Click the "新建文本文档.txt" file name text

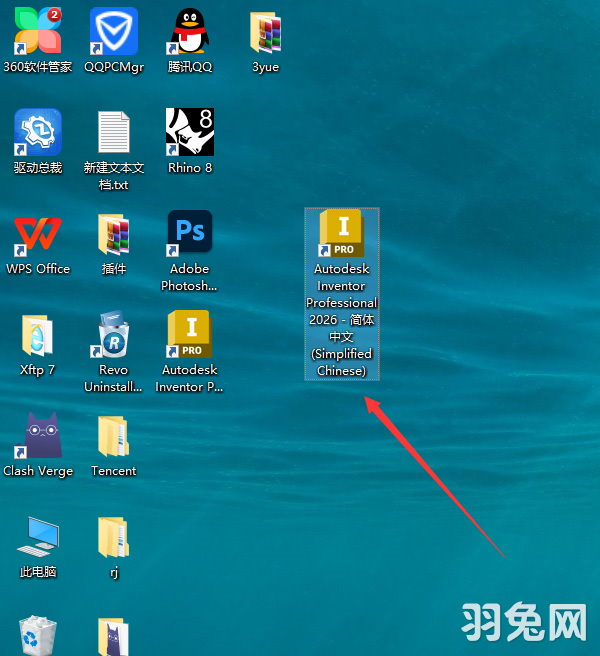114,176
